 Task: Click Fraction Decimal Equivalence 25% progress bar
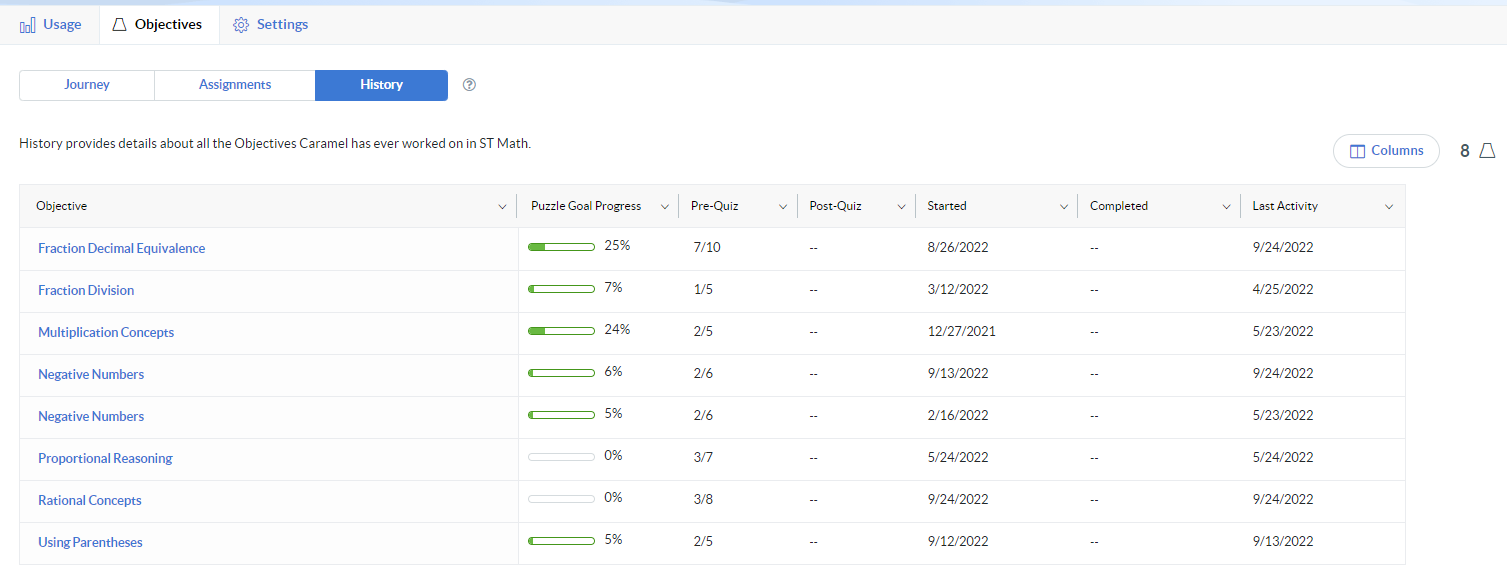click(561, 247)
